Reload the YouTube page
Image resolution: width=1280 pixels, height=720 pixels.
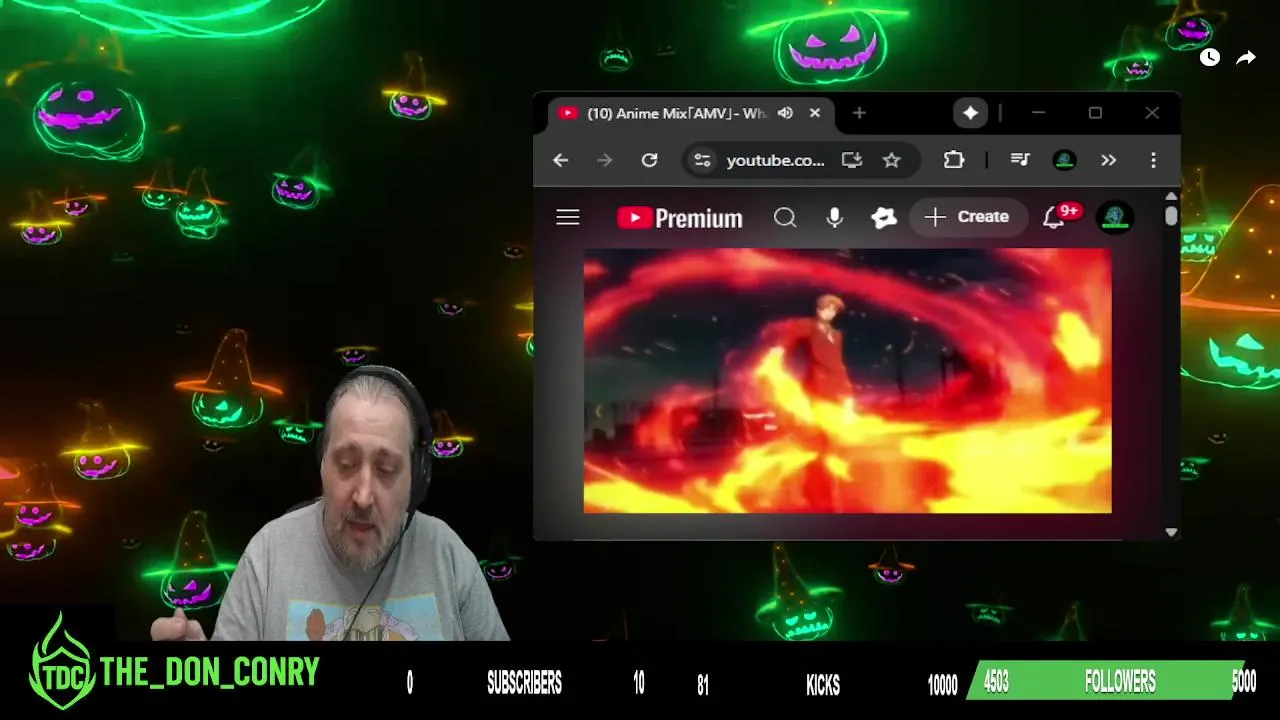click(x=649, y=160)
